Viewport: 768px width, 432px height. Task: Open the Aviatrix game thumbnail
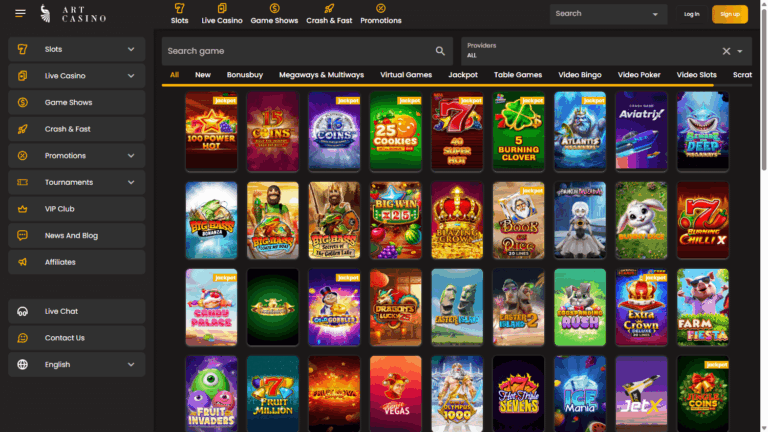pos(641,130)
